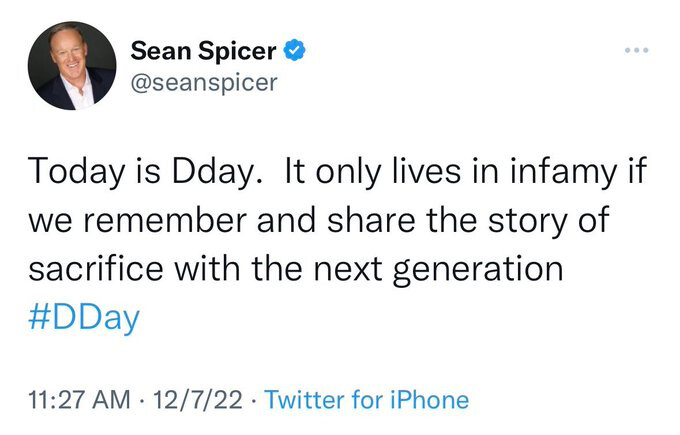Open Sean Spicer's profile avatar photo
This screenshot has width=680, height=435.
73,66
